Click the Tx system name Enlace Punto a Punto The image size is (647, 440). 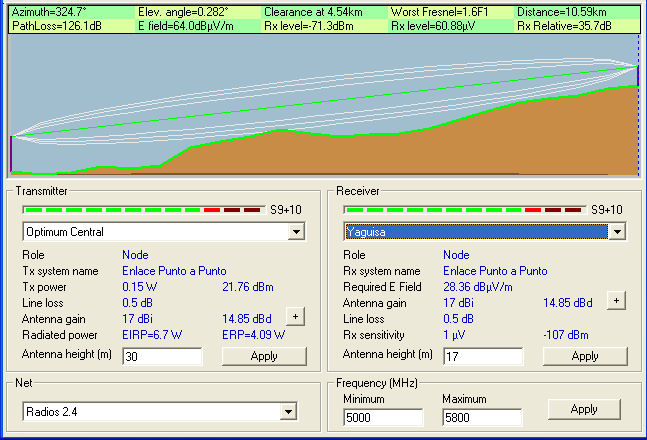pos(174,271)
